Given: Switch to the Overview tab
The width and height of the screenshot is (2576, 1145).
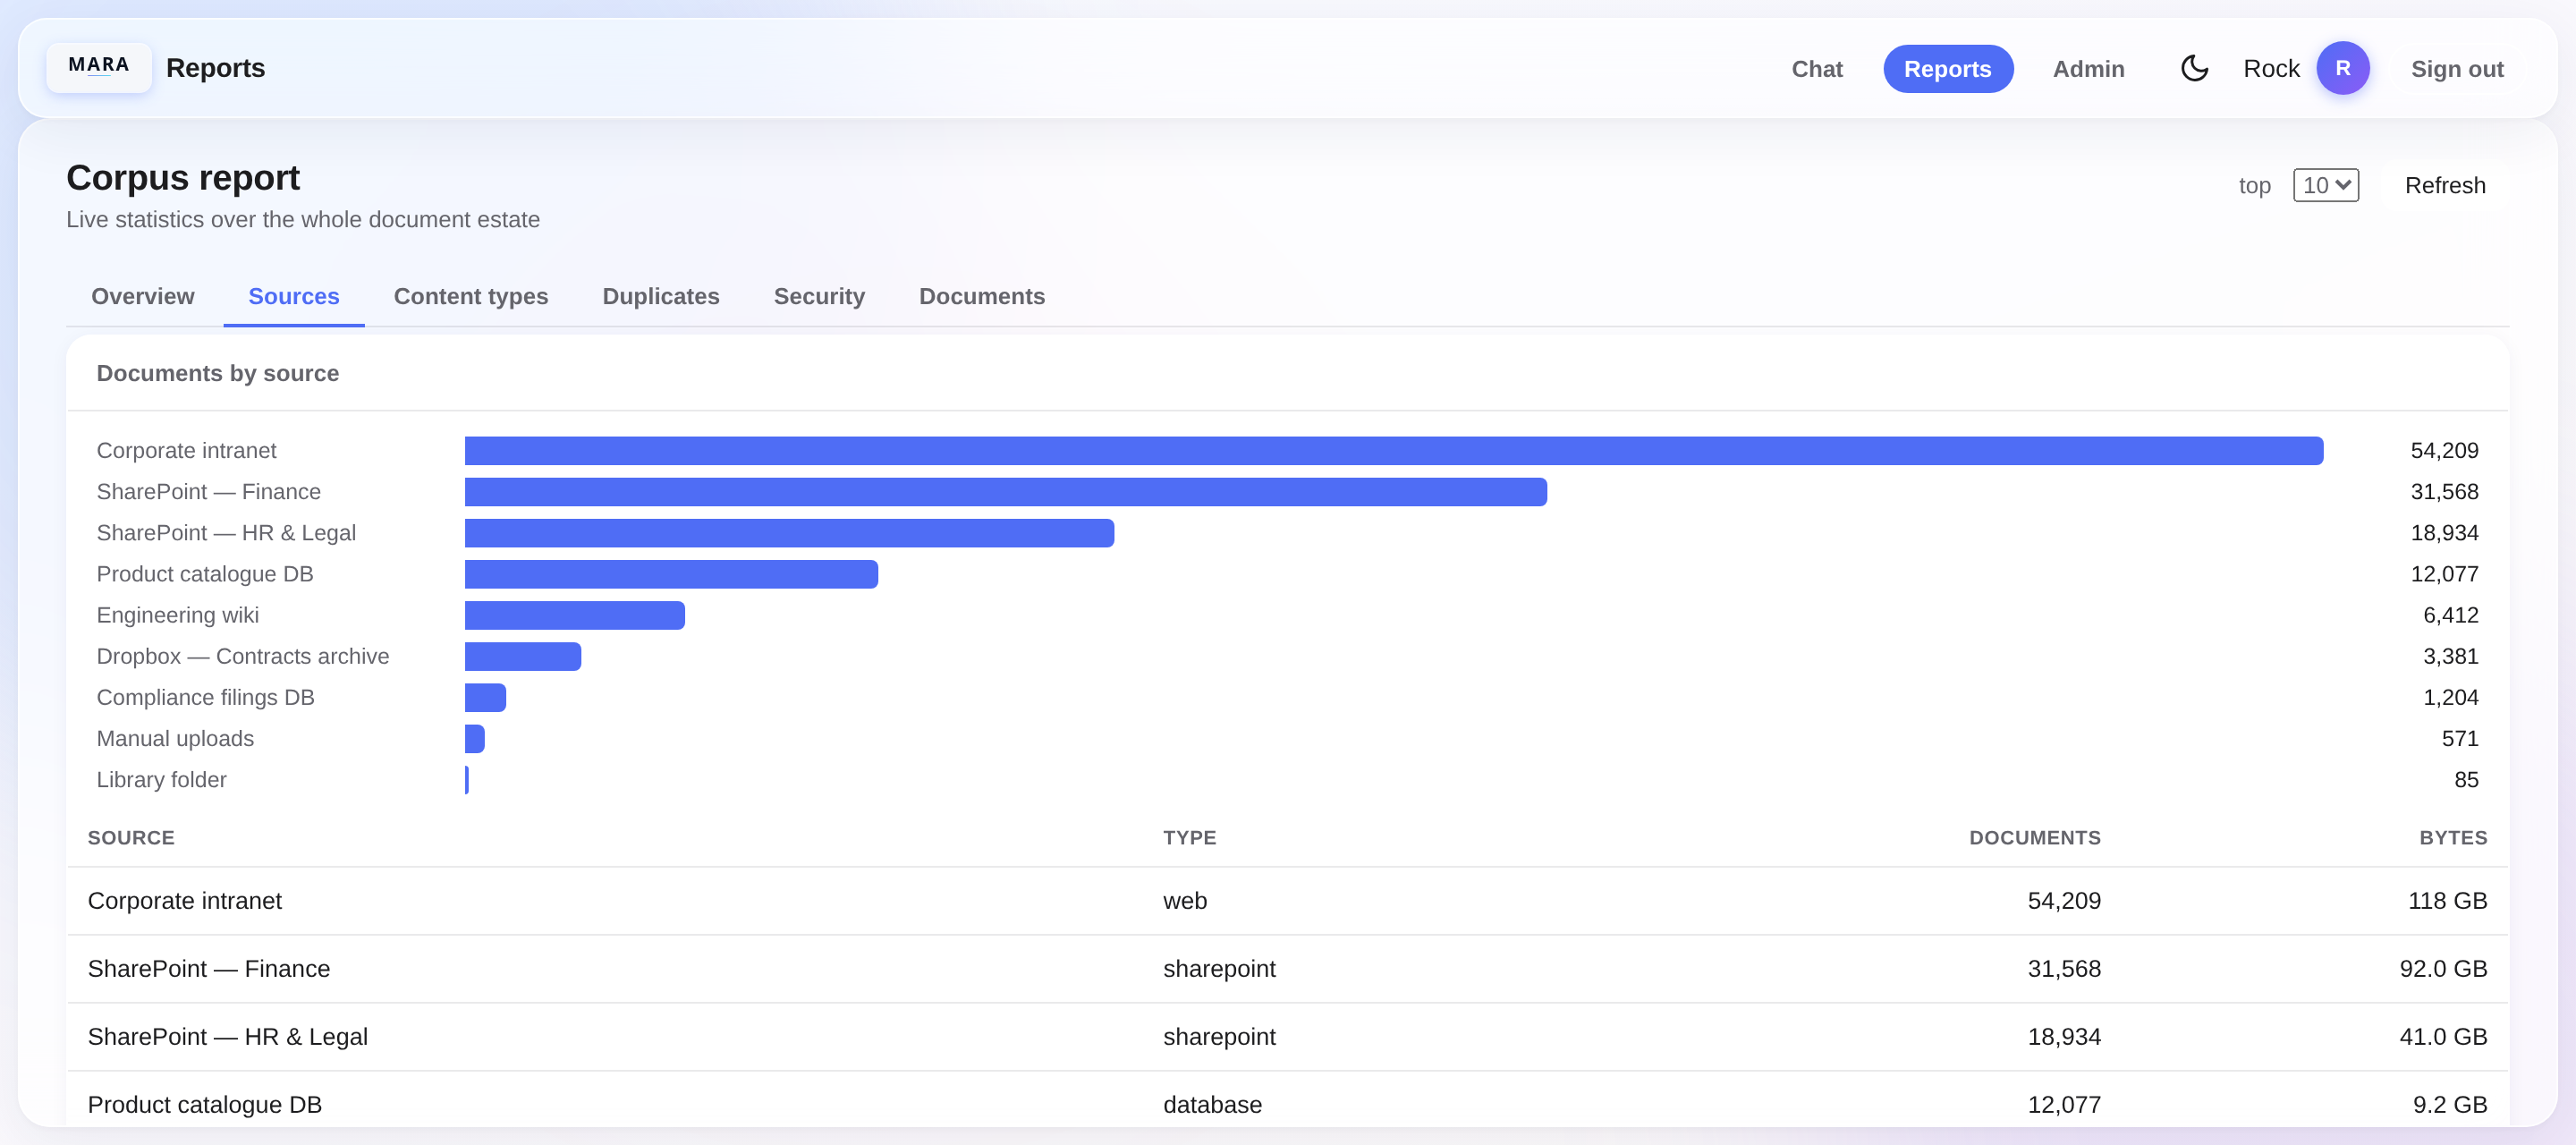Looking at the screenshot, I should [x=143, y=296].
